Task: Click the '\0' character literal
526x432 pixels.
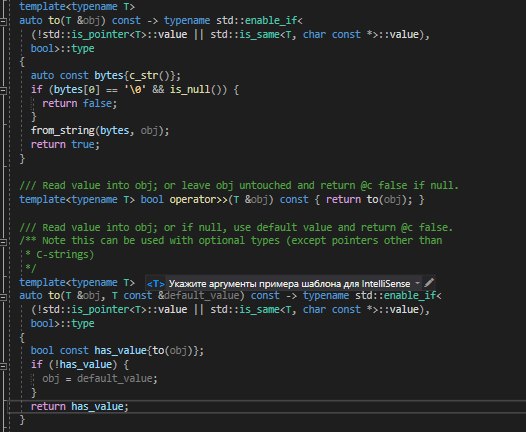Action: coord(135,90)
